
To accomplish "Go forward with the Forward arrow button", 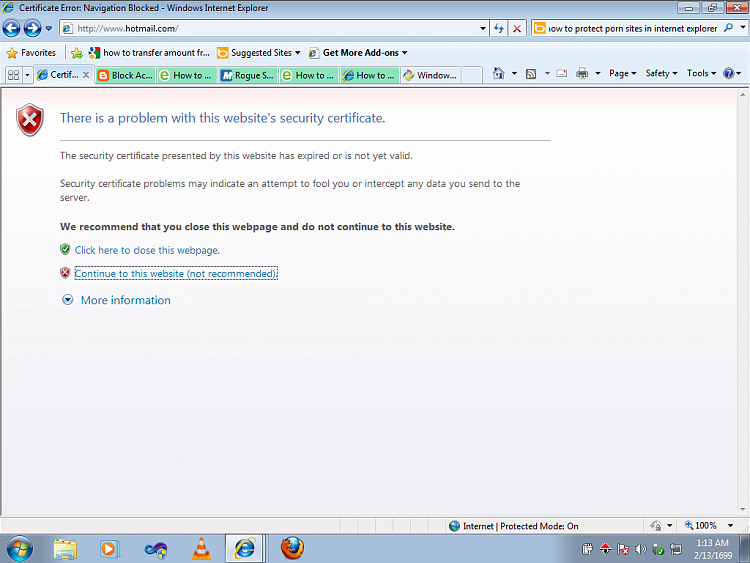I will tap(33, 29).
